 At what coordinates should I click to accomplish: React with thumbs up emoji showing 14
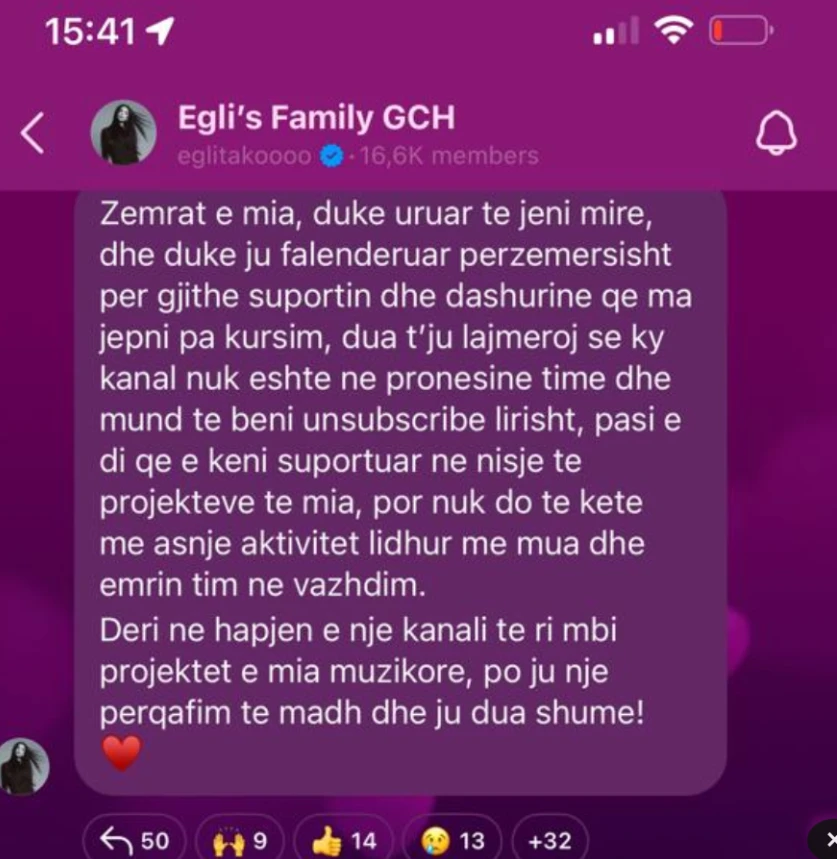click(343, 839)
